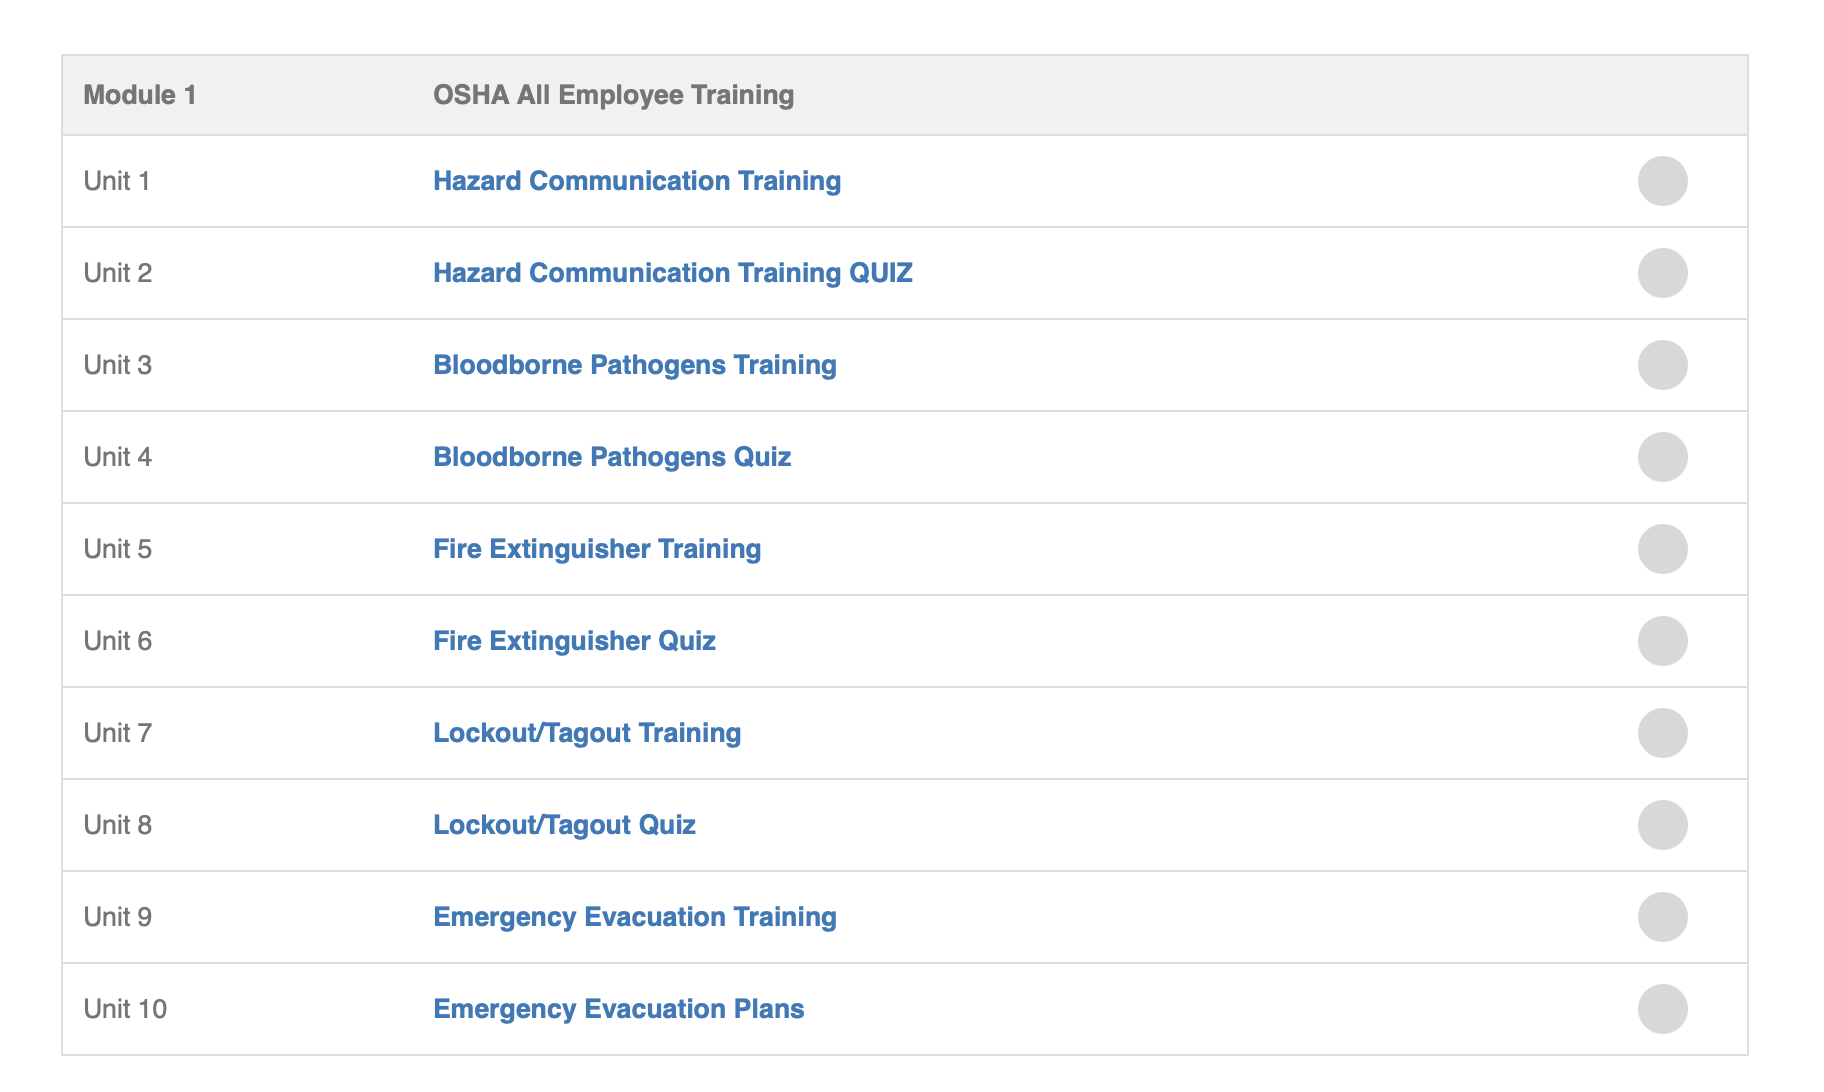1824x1092 pixels.
Task: Open Bloodborne Pathogens Training unit
Action: click(635, 365)
